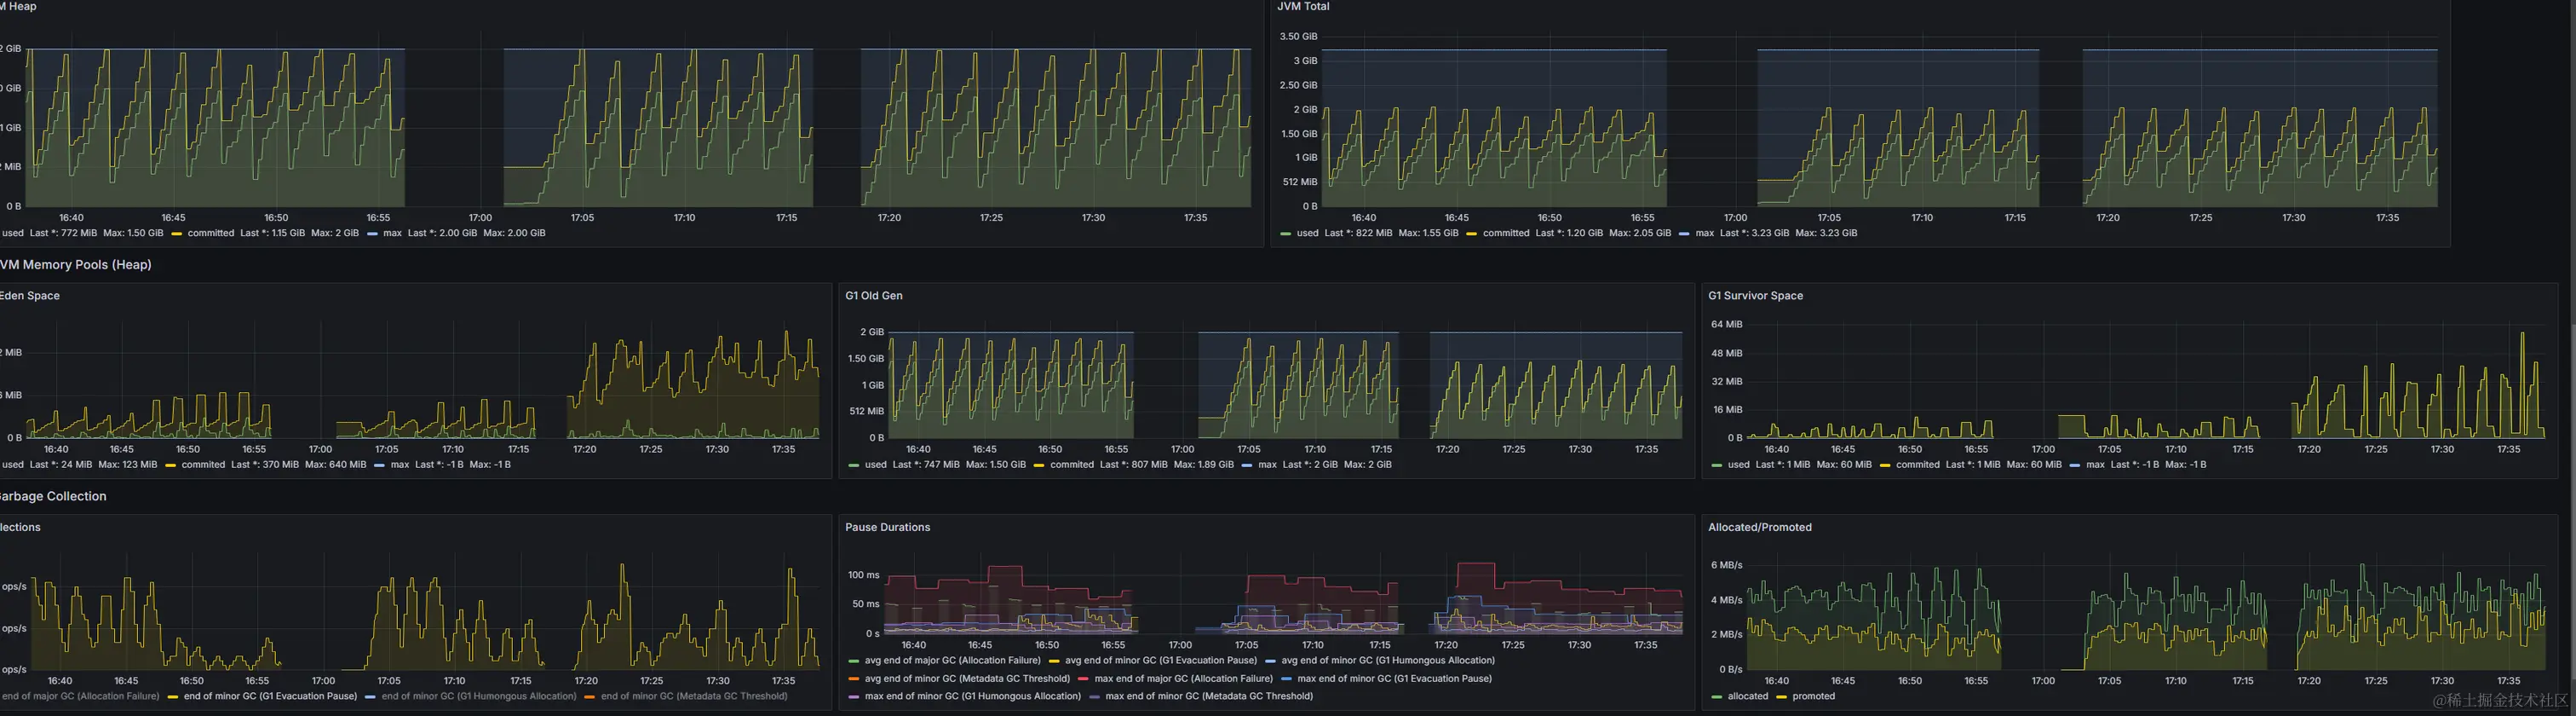Toggle 'avg end of minor GC (G1 Humongous Allocation)' series
The width and height of the screenshot is (2576, 716).
tap(1388, 661)
